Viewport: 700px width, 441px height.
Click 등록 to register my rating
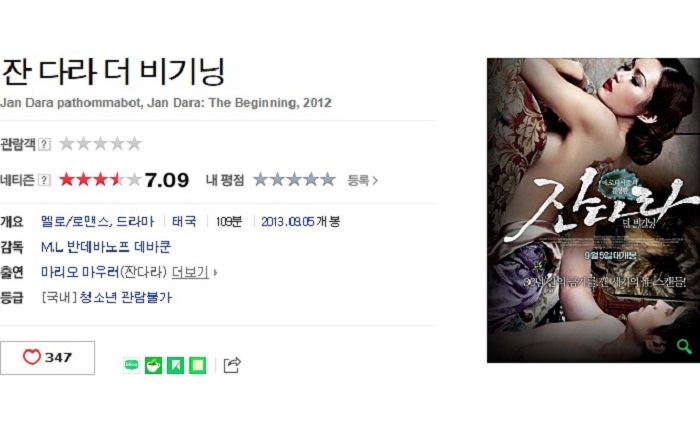(362, 180)
